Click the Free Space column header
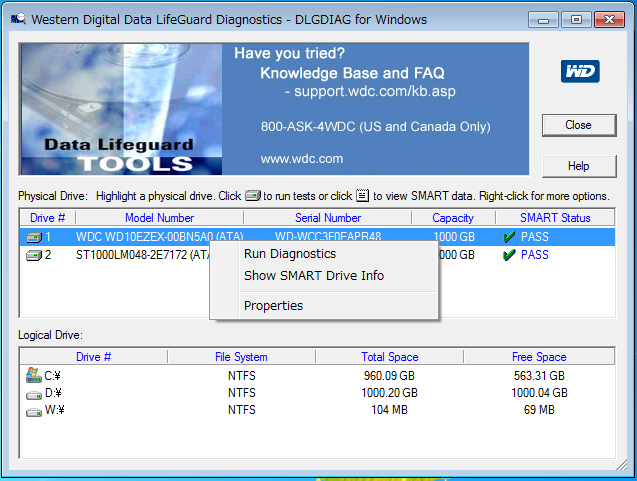The height and width of the screenshot is (481, 637). click(539, 357)
